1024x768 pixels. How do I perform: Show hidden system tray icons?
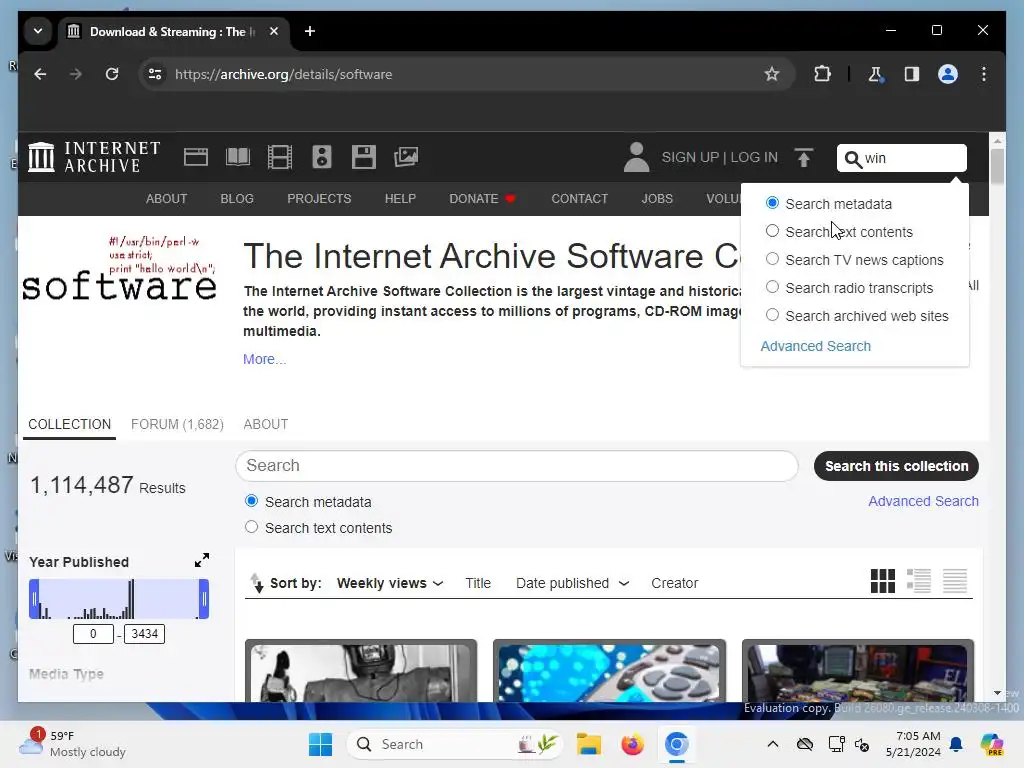773,744
